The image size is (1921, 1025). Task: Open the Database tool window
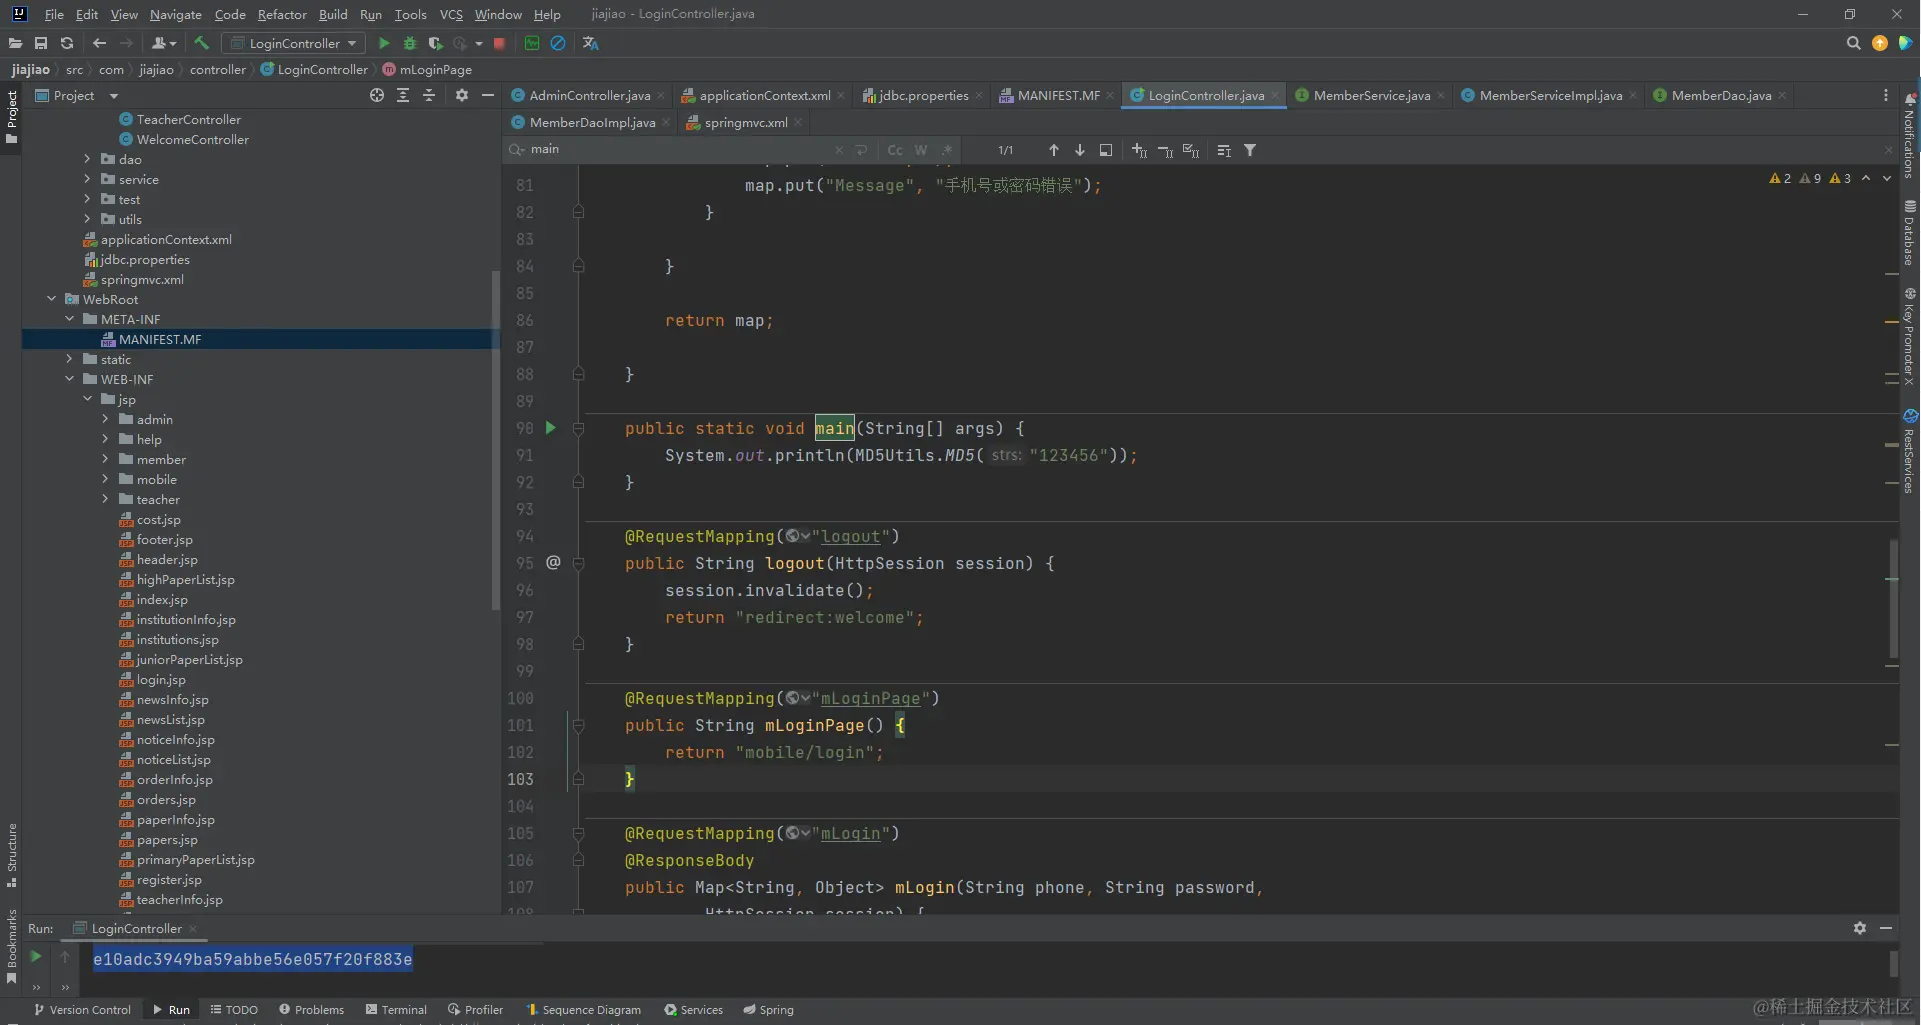(1909, 232)
